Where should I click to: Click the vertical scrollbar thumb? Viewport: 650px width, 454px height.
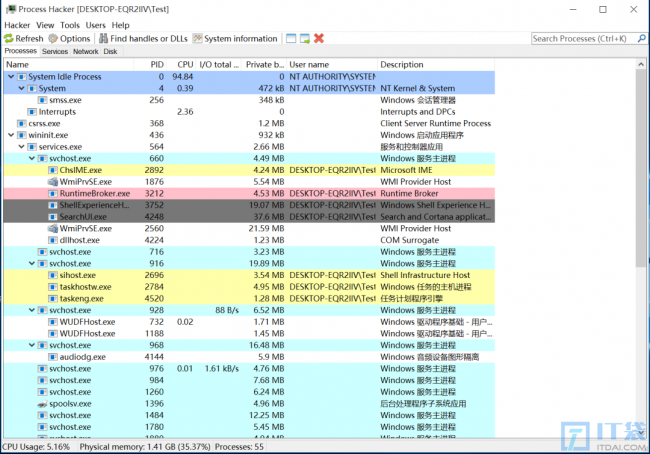tap(641, 168)
